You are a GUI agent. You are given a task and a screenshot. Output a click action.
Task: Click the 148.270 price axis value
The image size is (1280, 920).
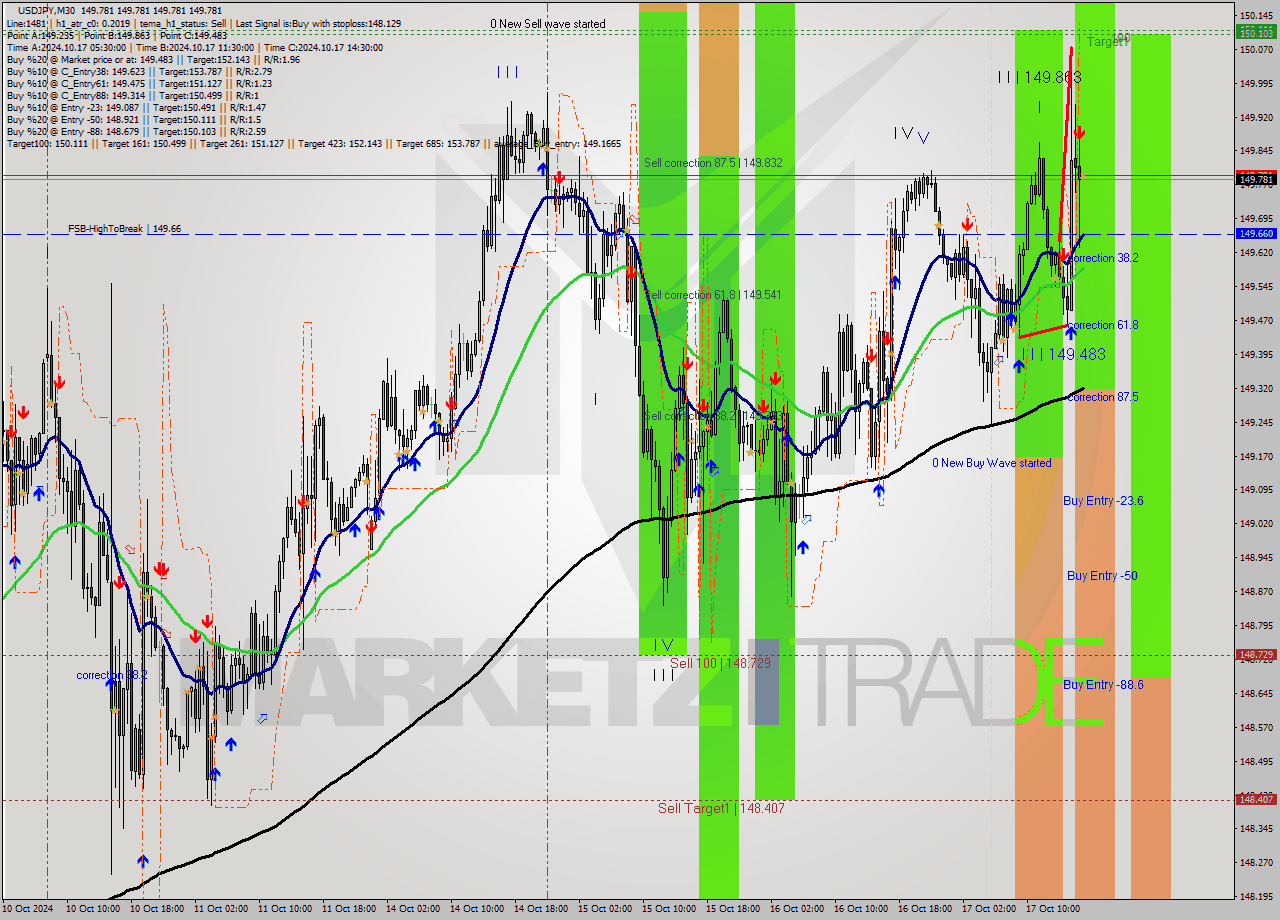tap(1257, 863)
